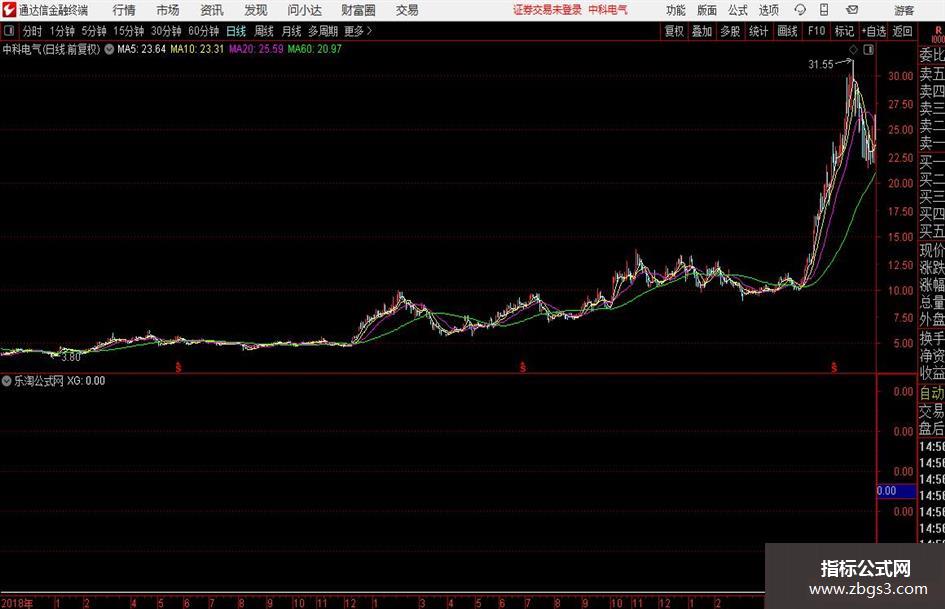This screenshot has width=945, height=609.
Task: Click the 3.80 low price label
Action: pyautogui.click(x=71, y=357)
